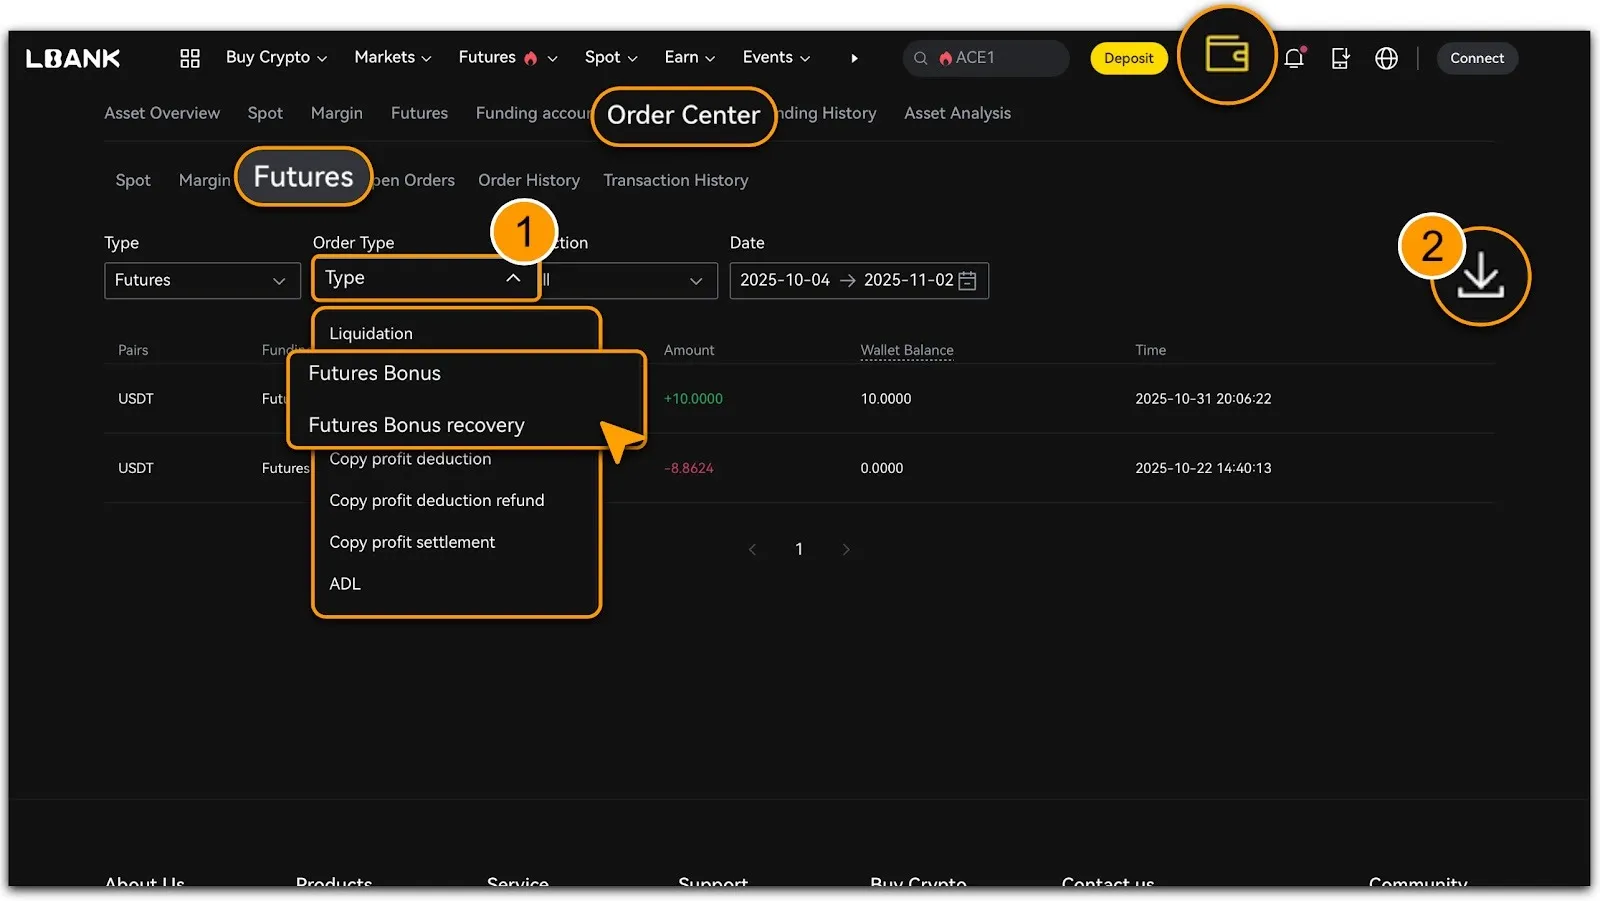Click the Connect button

coord(1476,58)
